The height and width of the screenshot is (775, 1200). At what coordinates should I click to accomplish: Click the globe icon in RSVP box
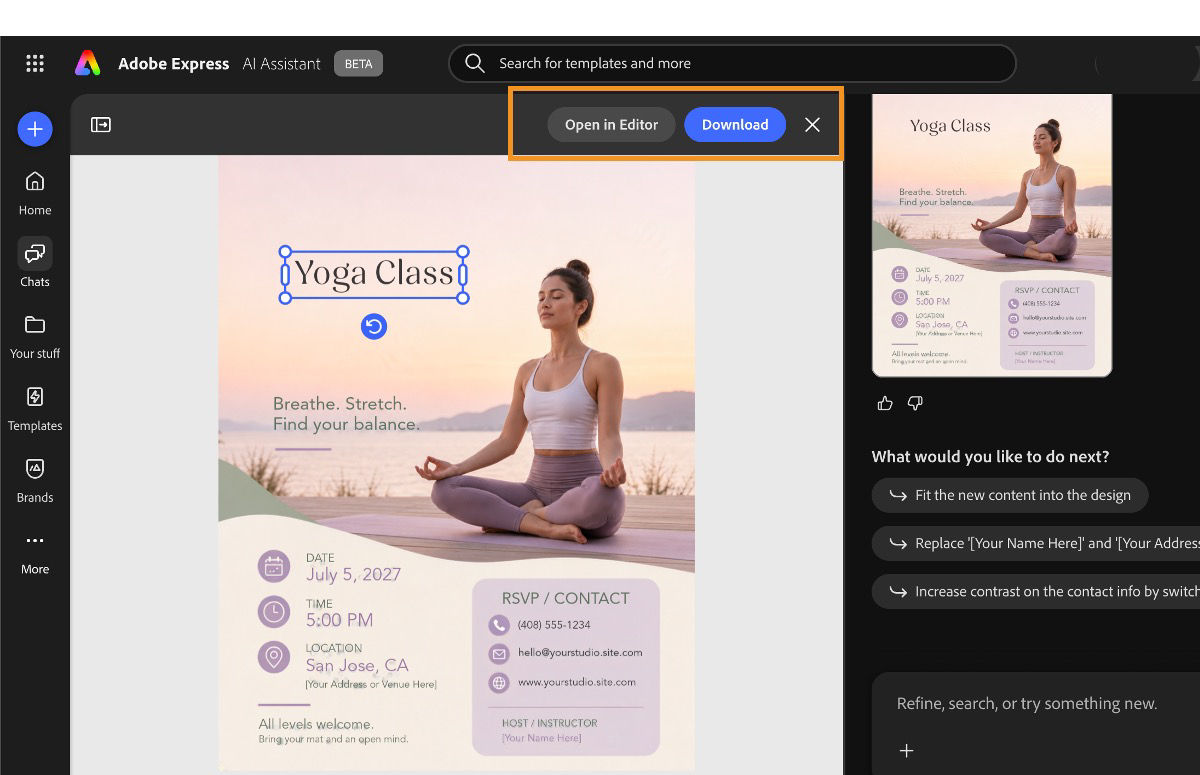click(x=499, y=682)
